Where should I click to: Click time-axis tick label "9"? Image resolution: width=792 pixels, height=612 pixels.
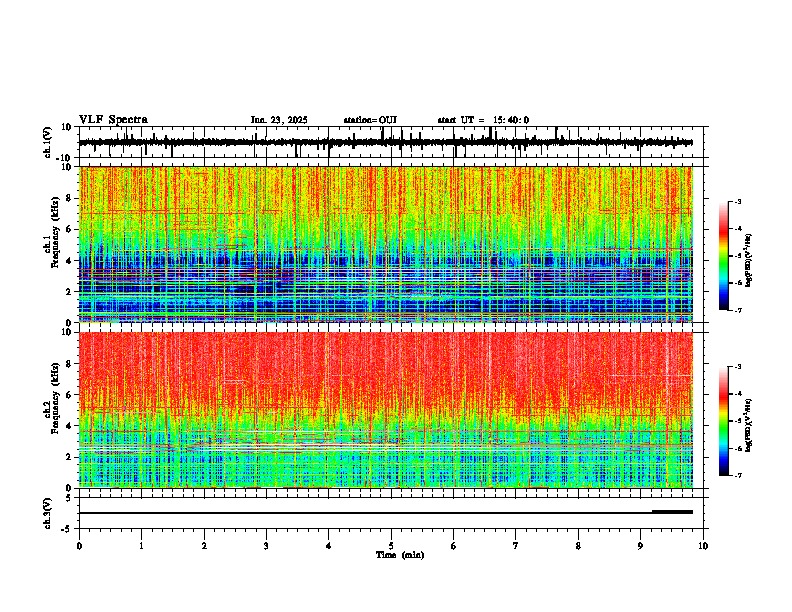pos(640,546)
